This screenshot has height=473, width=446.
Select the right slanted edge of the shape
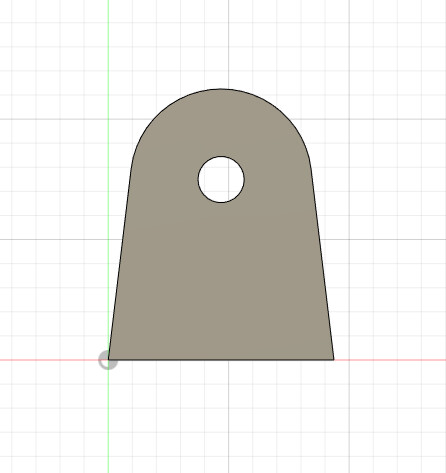[x=323, y=267]
